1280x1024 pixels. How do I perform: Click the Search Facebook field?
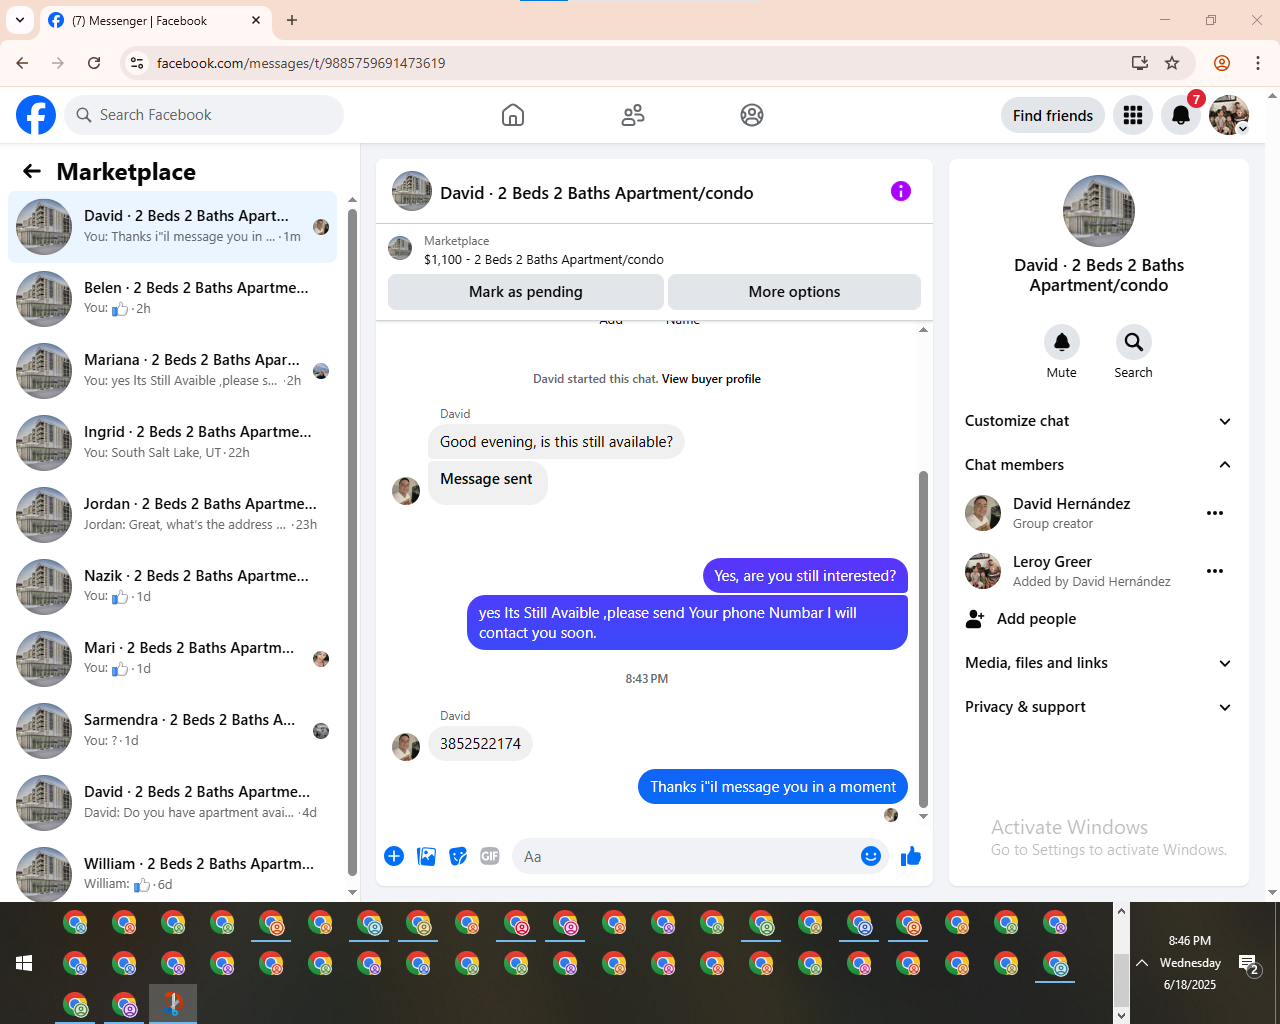click(204, 115)
